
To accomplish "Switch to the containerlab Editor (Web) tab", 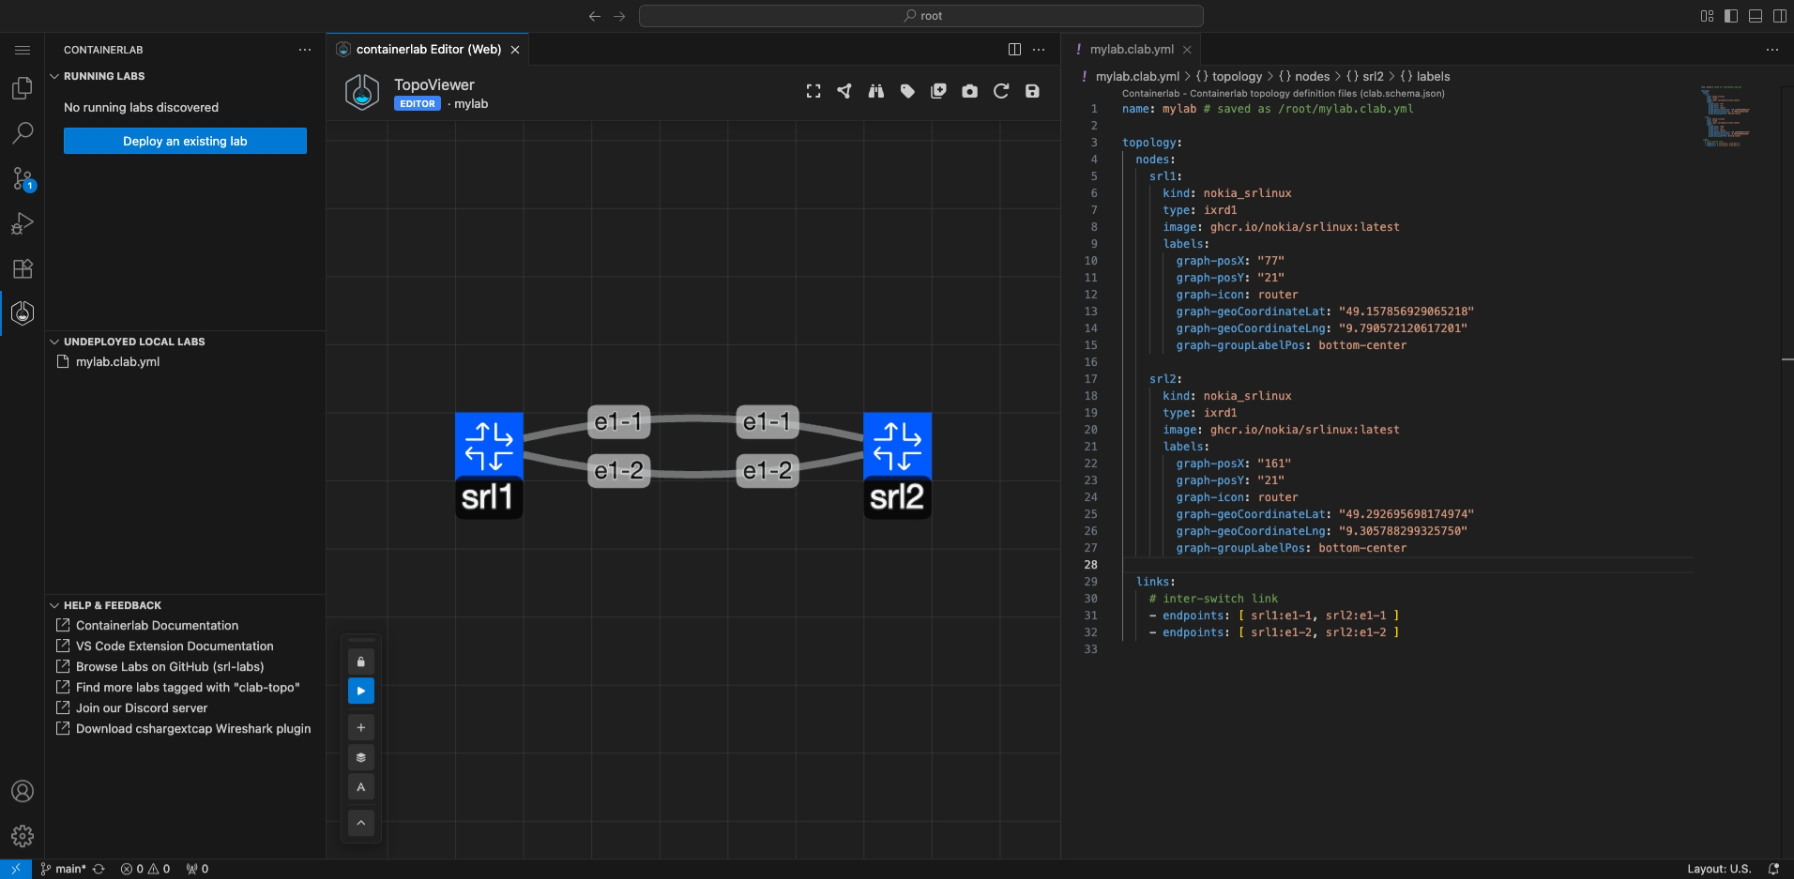I will pyautogui.click(x=428, y=49).
